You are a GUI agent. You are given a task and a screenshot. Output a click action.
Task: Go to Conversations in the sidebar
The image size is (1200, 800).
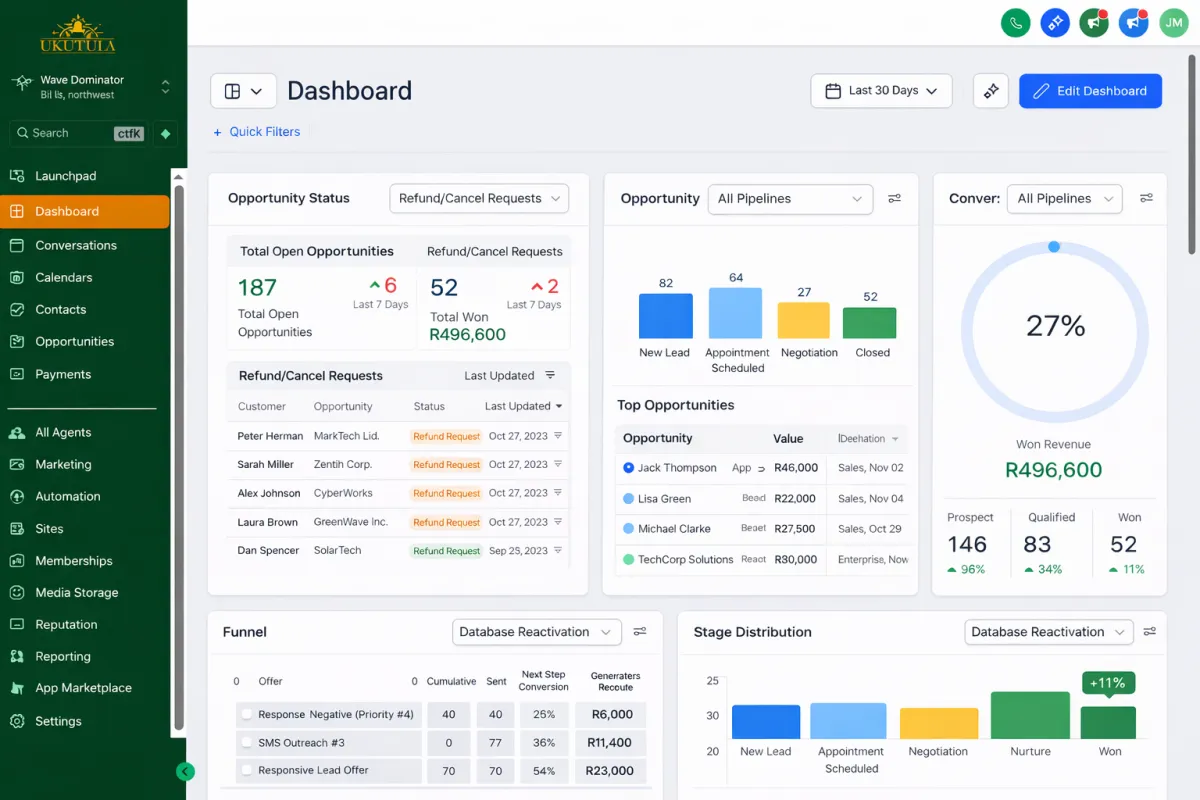point(76,245)
